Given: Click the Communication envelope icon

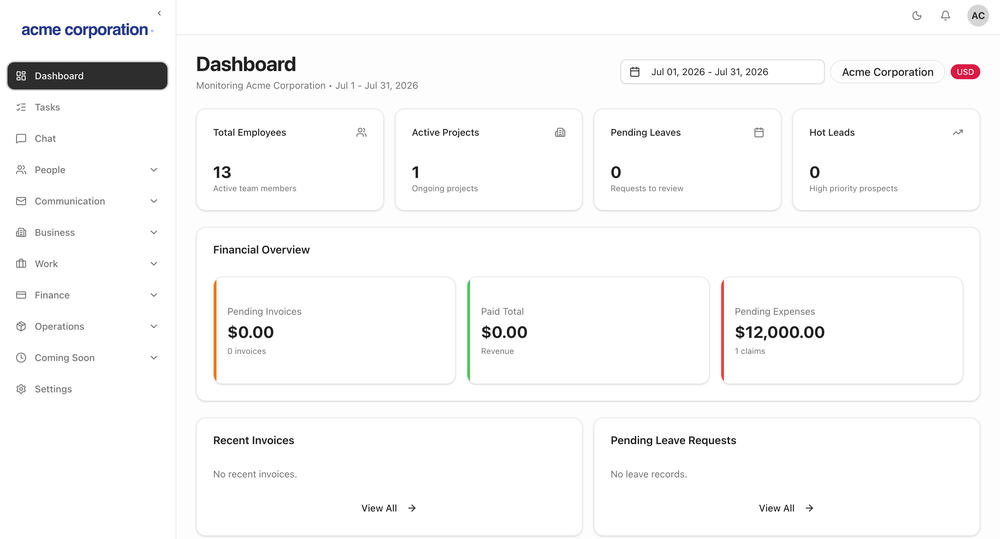Looking at the screenshot, I should [21, 201].
